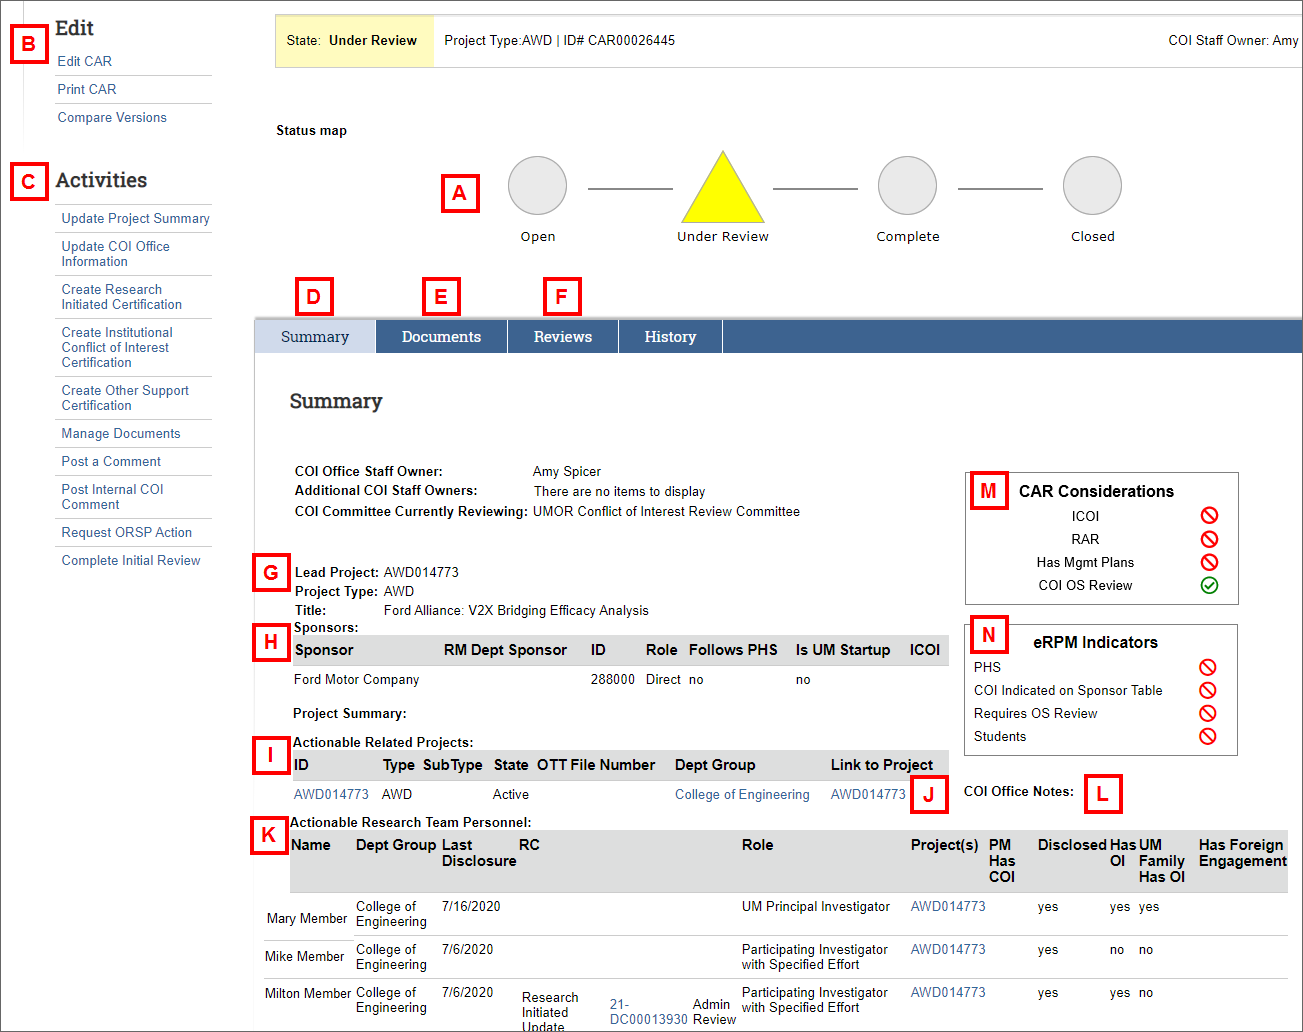Image resolution: width=1303 pixels, height=1032 pixels.
Task: Click Compare Versions in the sidebar
Action: [111, 117]
